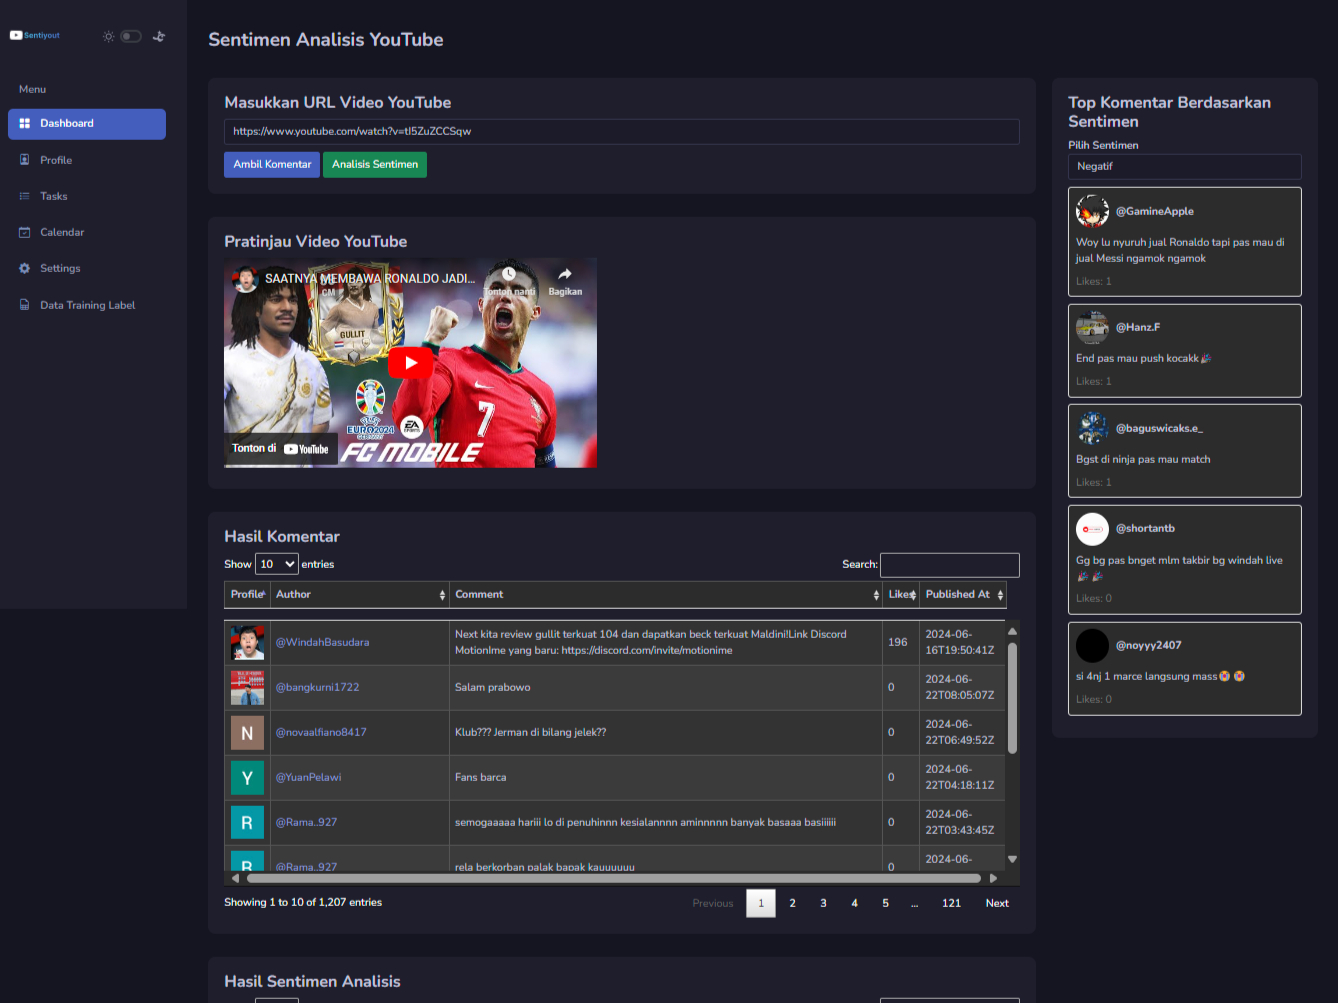Click 'Bgst di ninja pas mau match' comment

[1143, 459]
